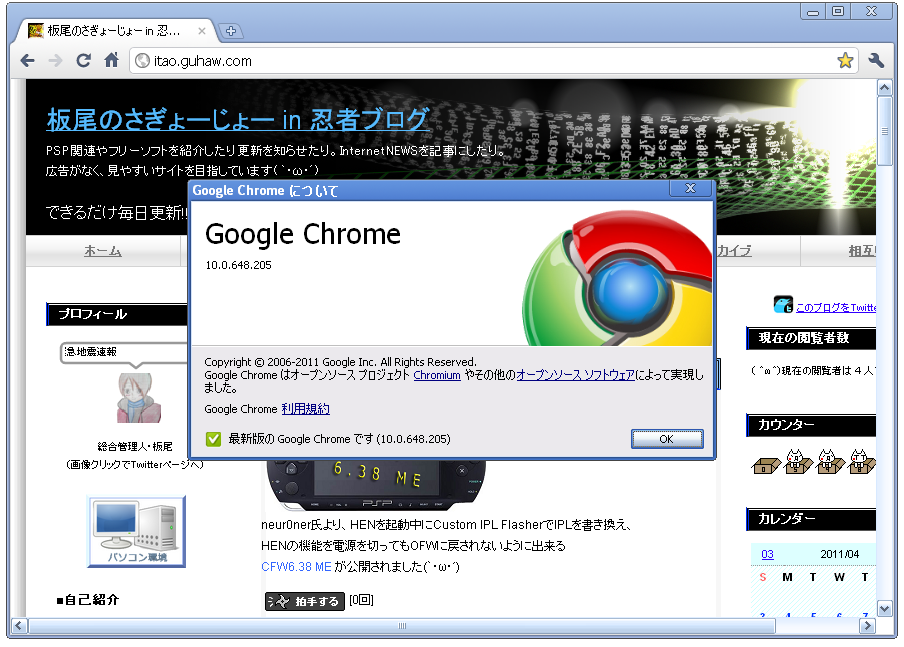Click the profile avatar image
Screen dimensions: 904x647
click(137, 397)
